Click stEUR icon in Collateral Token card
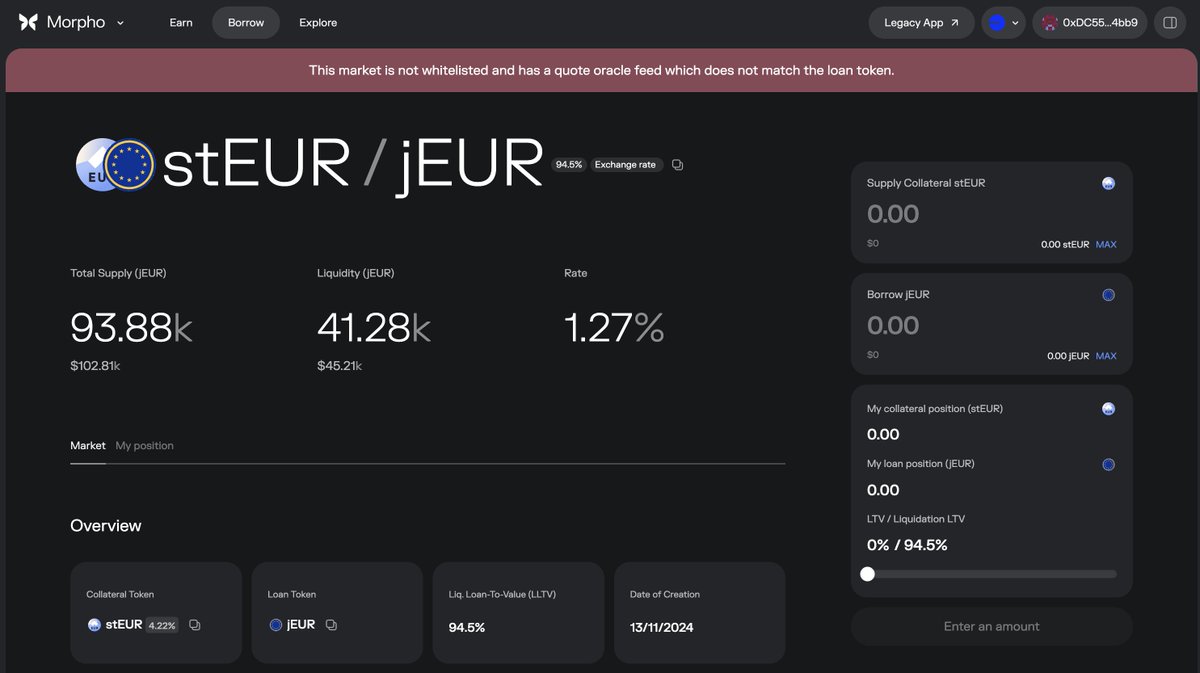 [x=94, y=625]
